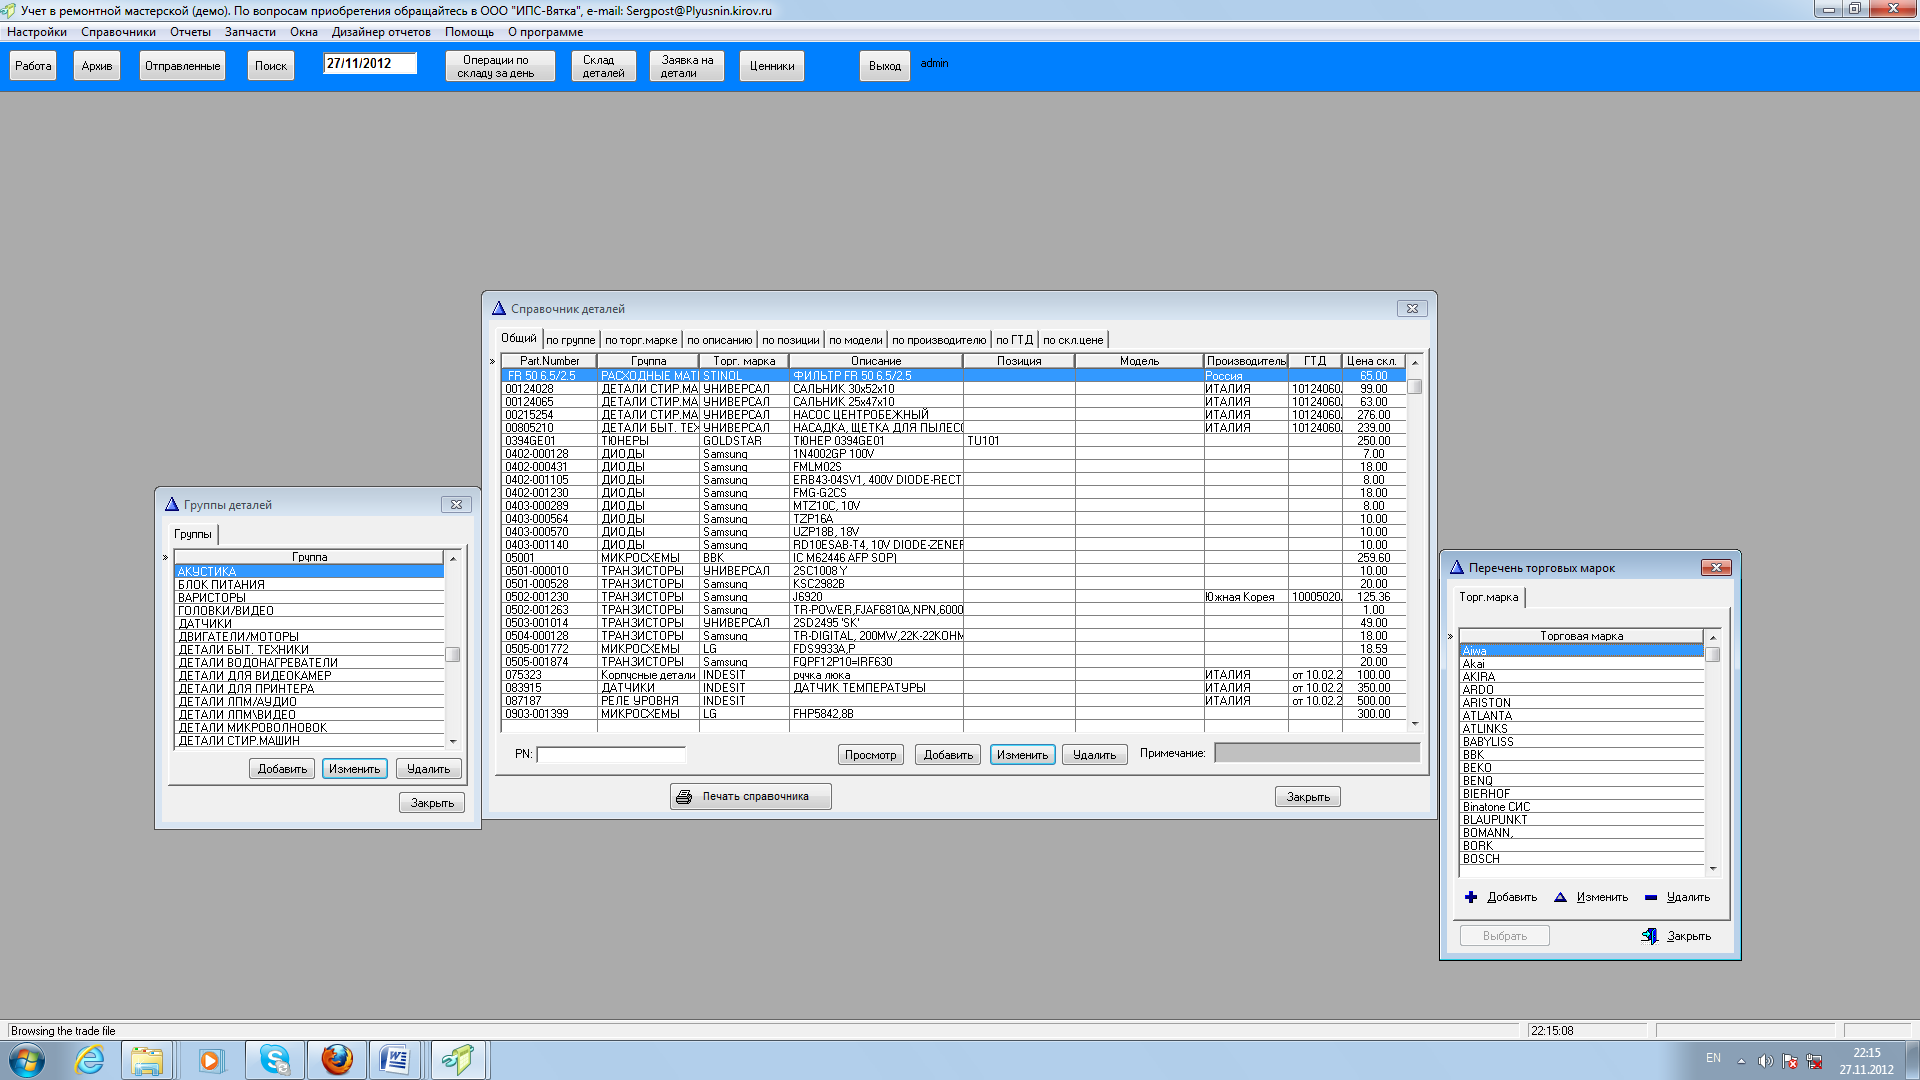This screenshot has height=1080, width=1920.
Task: Click the plus icon beside Добавить in trademarks
Action: coord(1471,897)
